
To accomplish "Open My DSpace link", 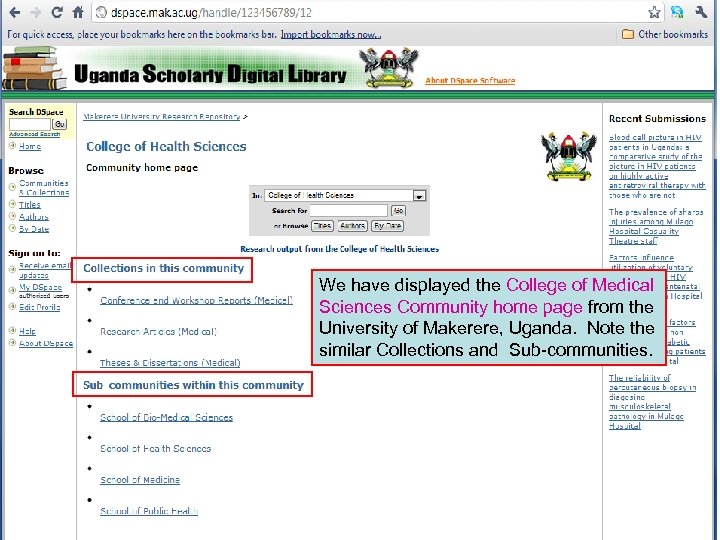I will pos(40,287).
